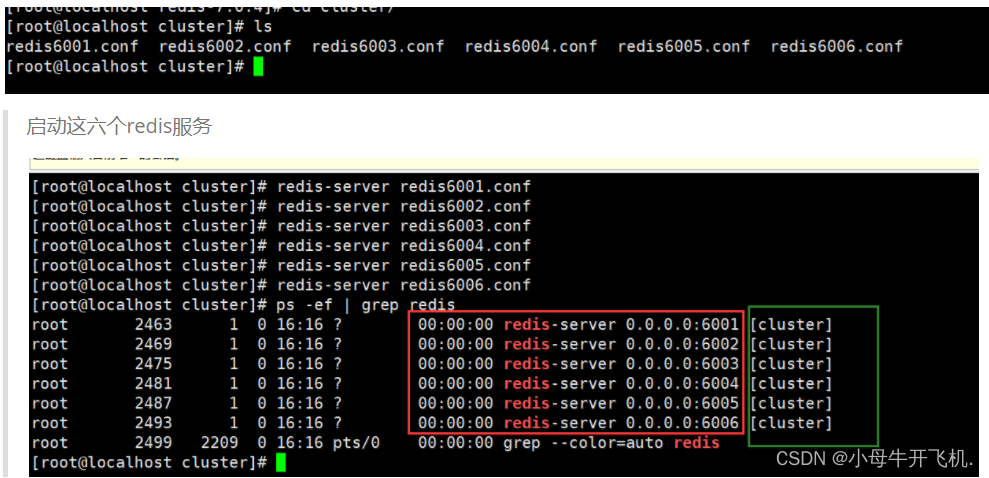The width and height of the screenshot is (989, 478).
Task: Click process ID 2481
Action: (153, 383)
